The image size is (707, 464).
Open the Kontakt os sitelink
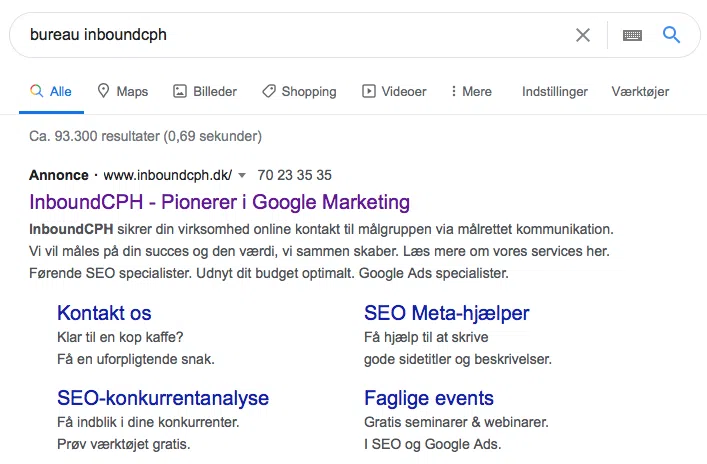104,313
